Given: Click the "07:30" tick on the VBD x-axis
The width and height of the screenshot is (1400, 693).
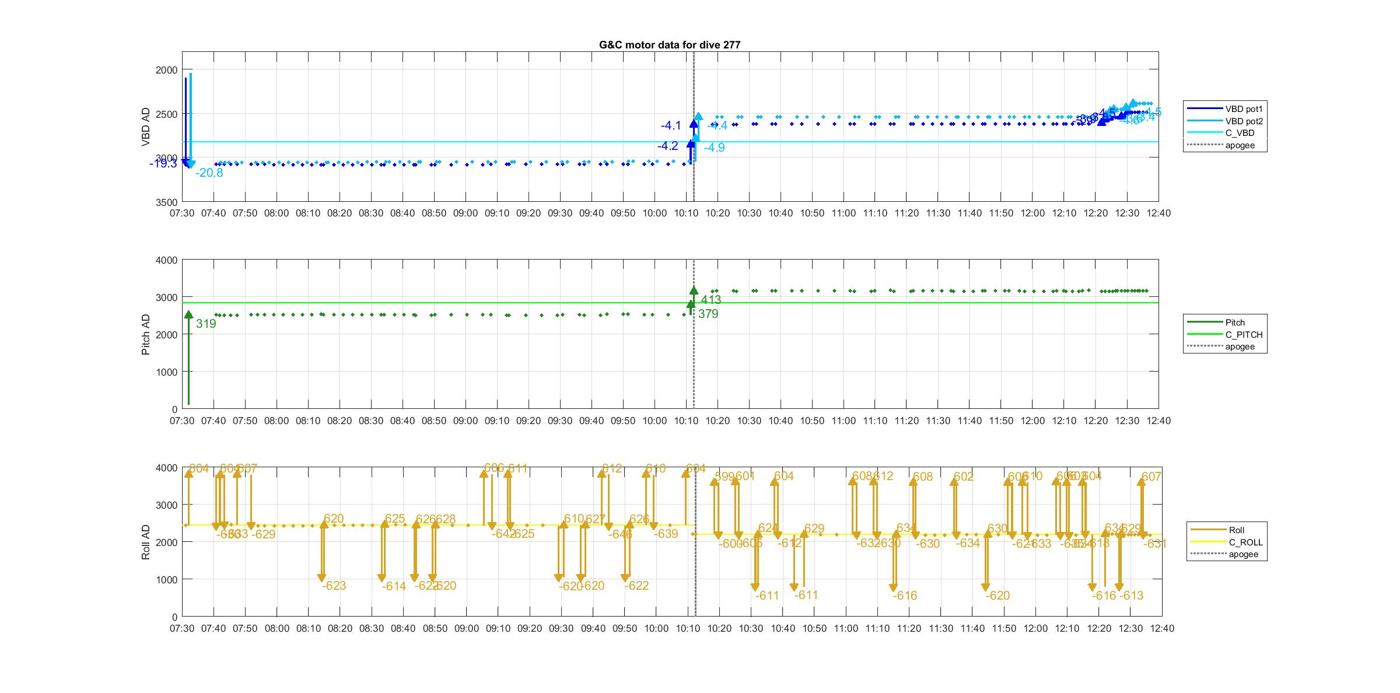Looking at the screenshot, I should 182,213.
